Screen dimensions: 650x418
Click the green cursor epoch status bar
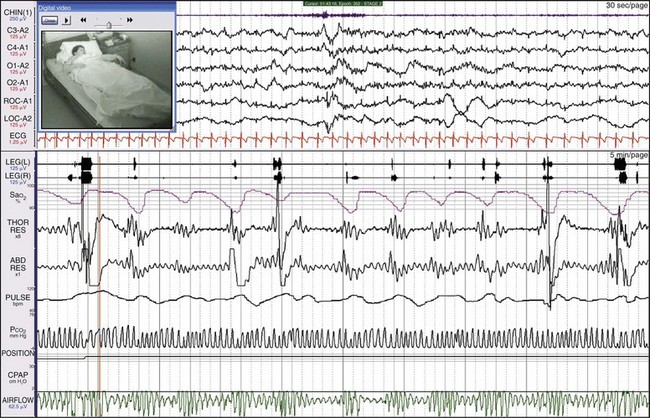341,5
